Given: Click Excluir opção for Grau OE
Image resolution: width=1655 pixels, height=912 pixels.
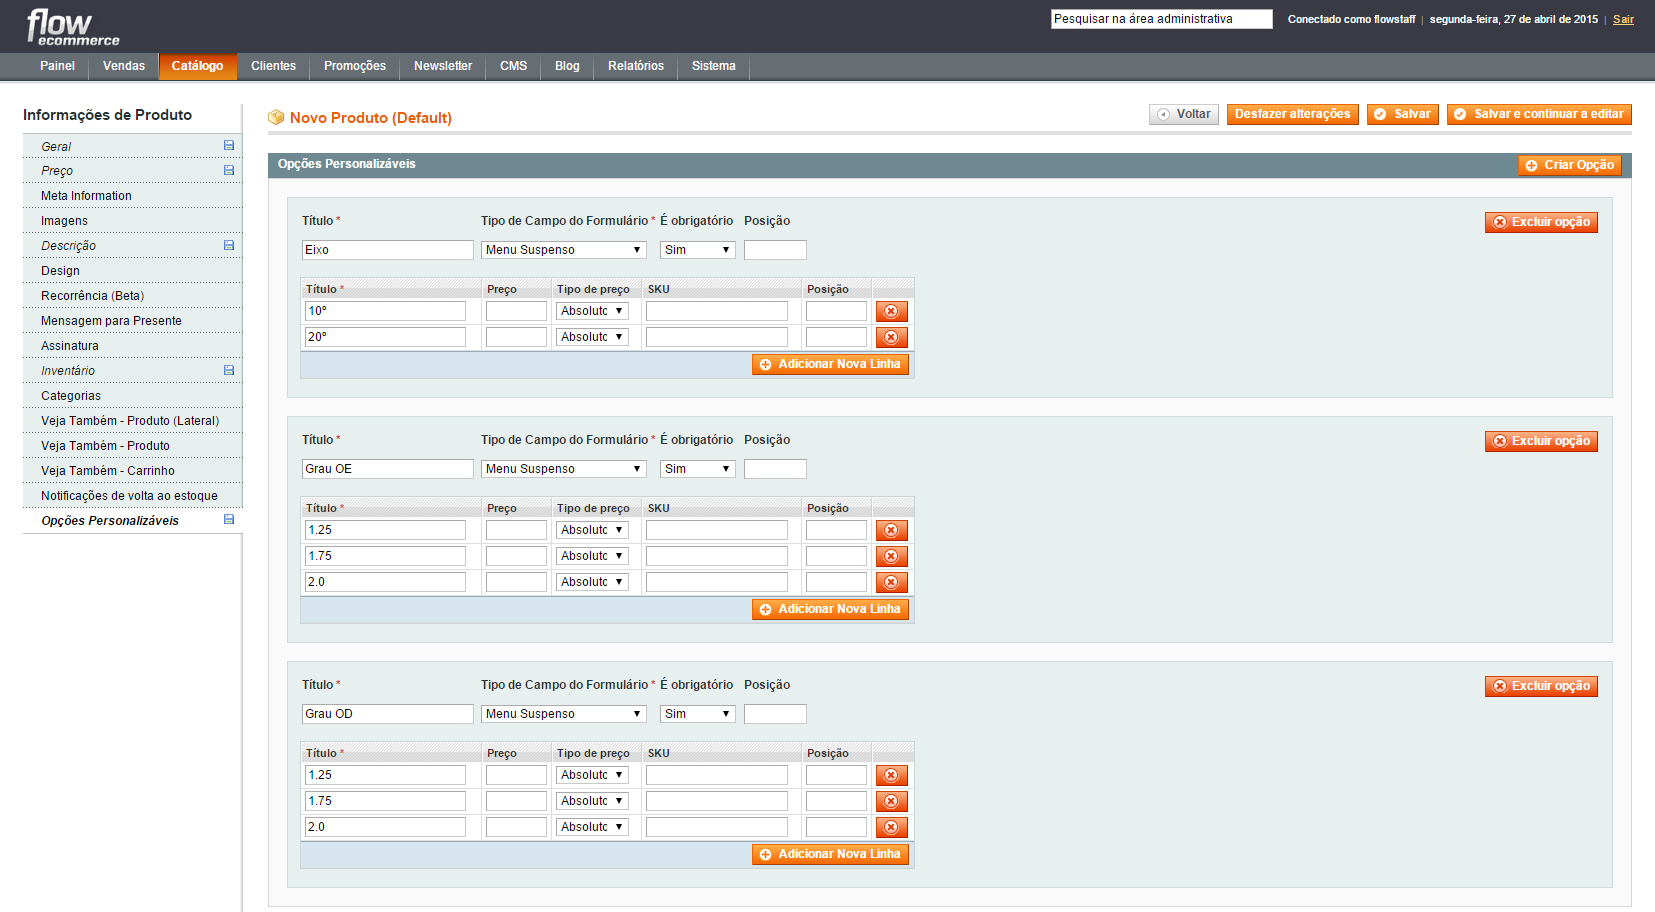Looking at the screenshot, I should tap(1541, 441).
